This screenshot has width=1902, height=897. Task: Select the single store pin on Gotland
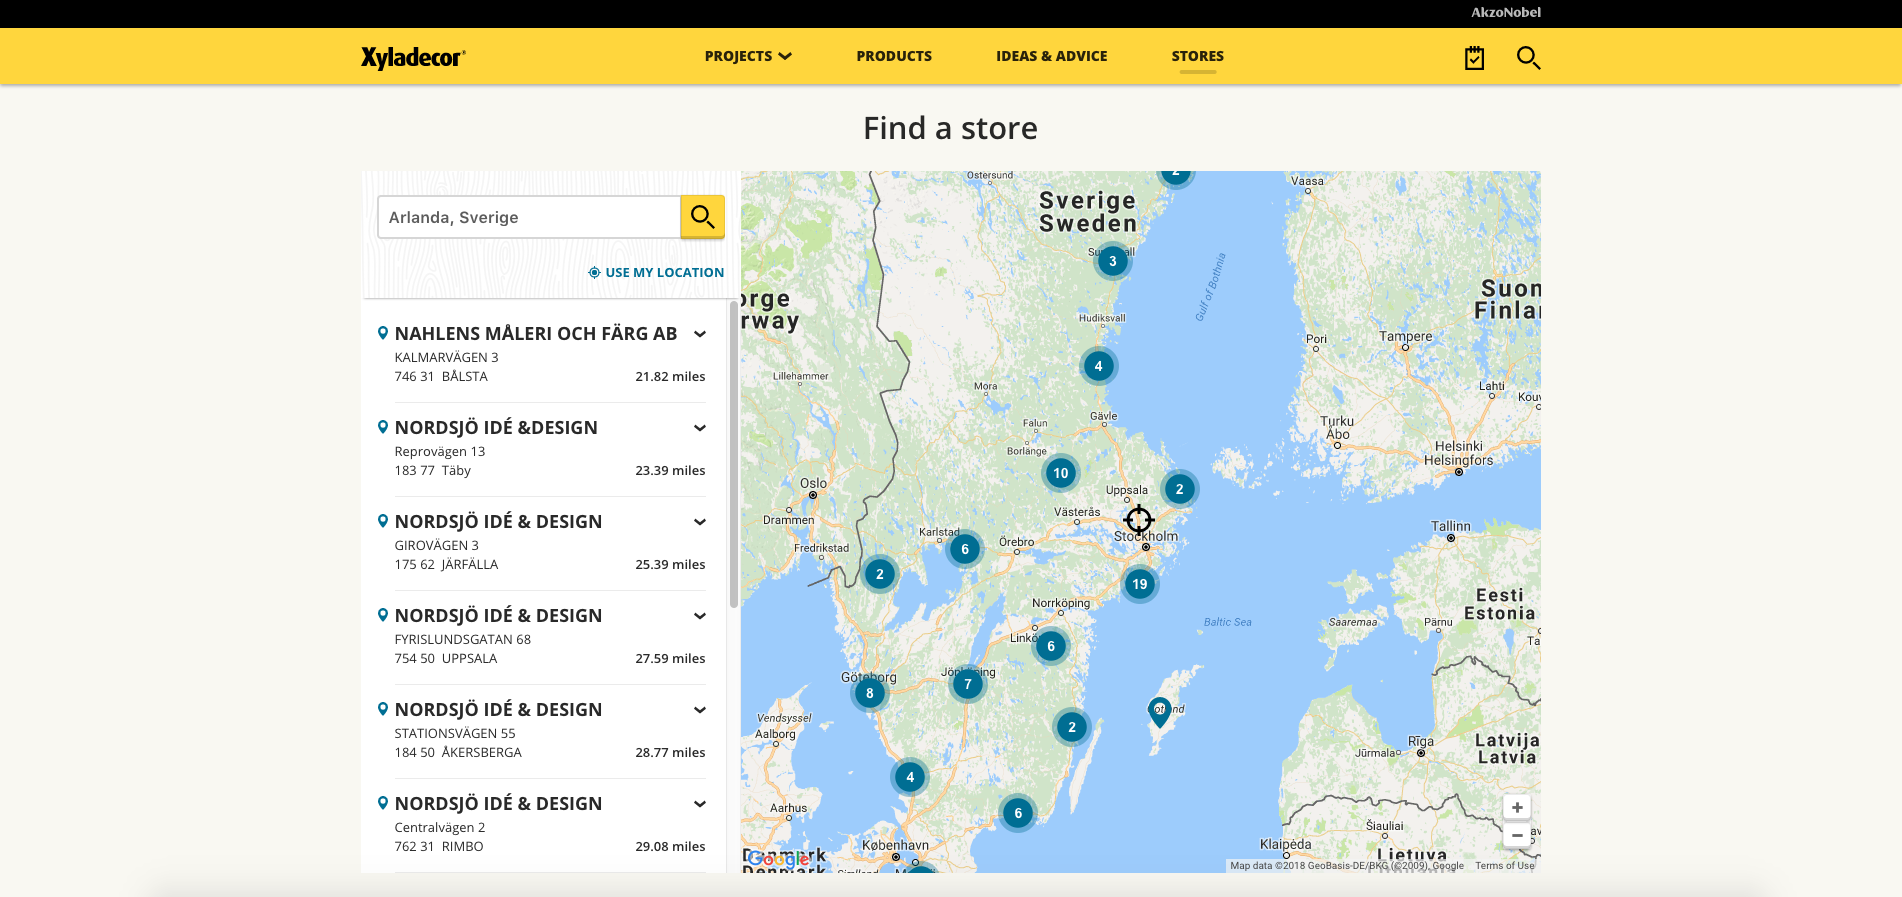coord(1159,711)
